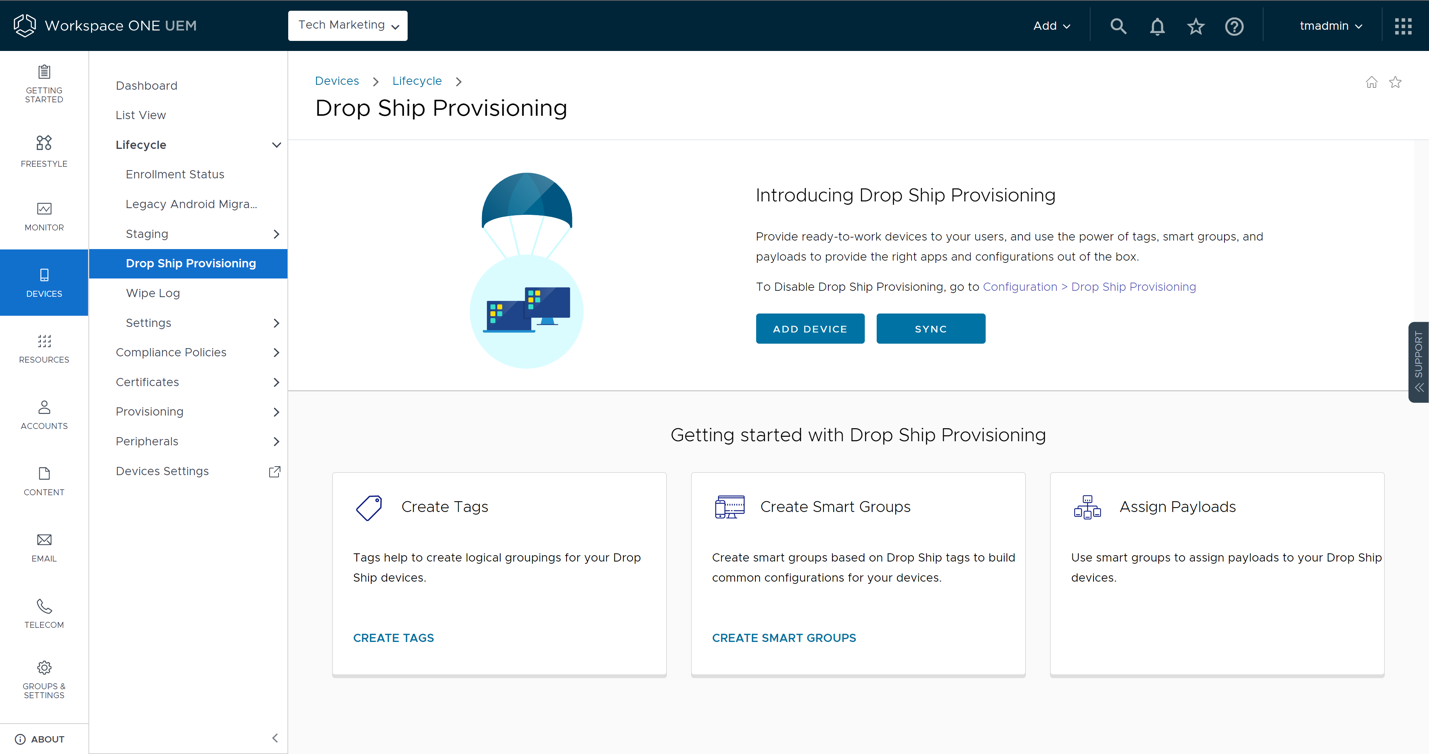Open the app switcher grid icon

1403,26
